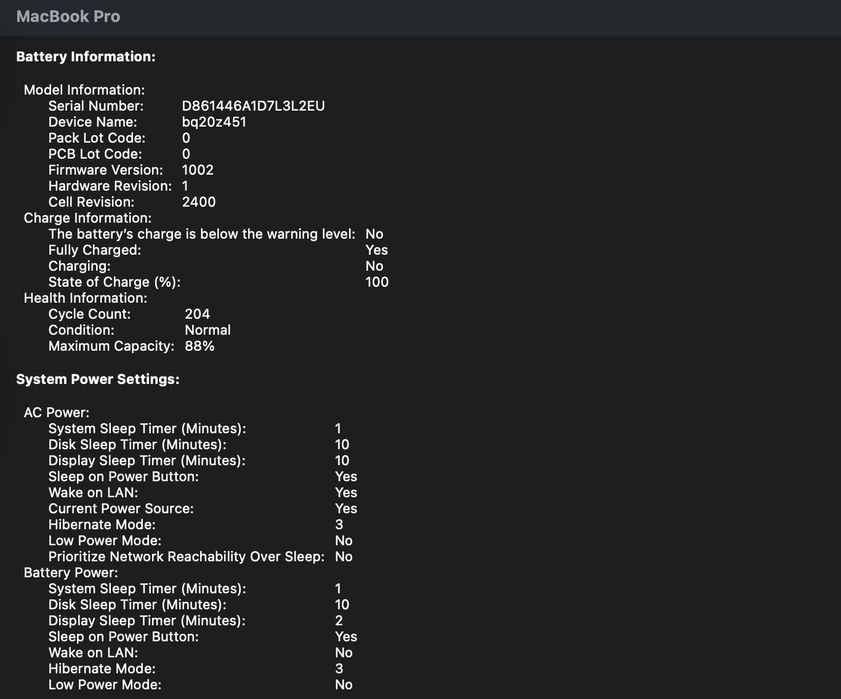This screenshot has width=841, height=699.
Task: Select the AC Power label
Action: pyautogui.click(x=56, y=413)
